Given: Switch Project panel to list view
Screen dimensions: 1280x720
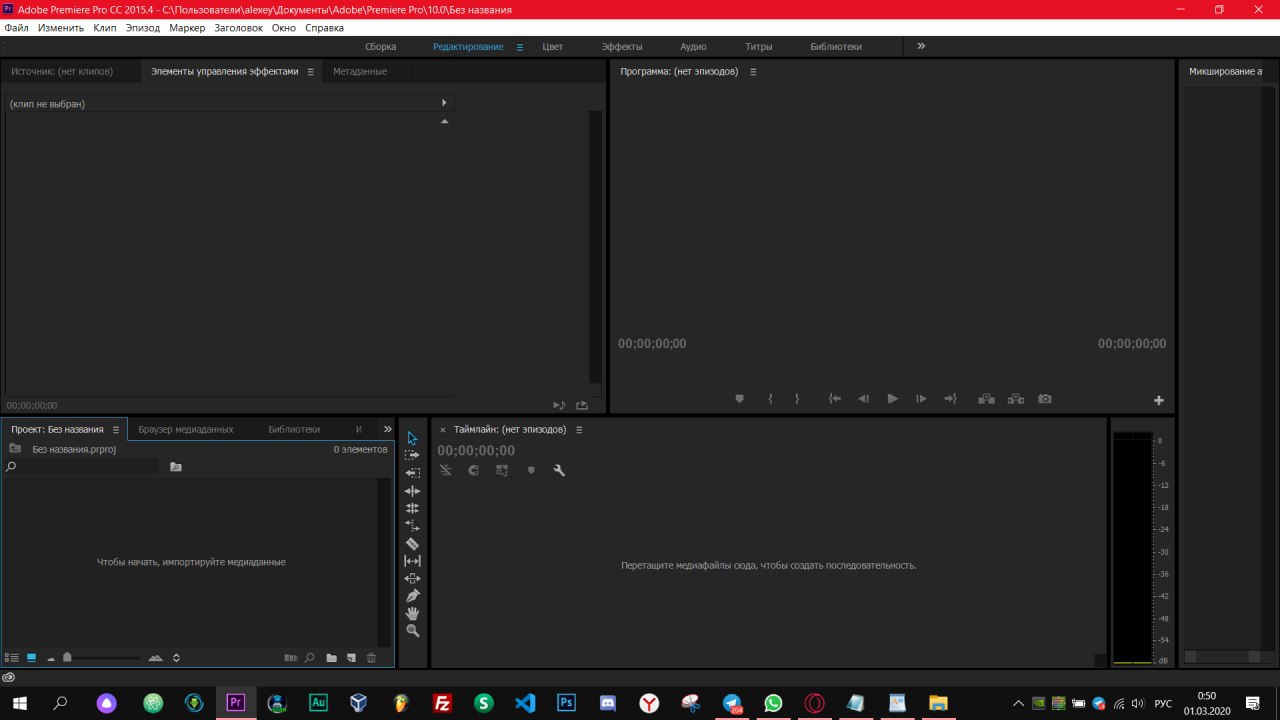Looking at the screenshot, I should click(12, 658).
